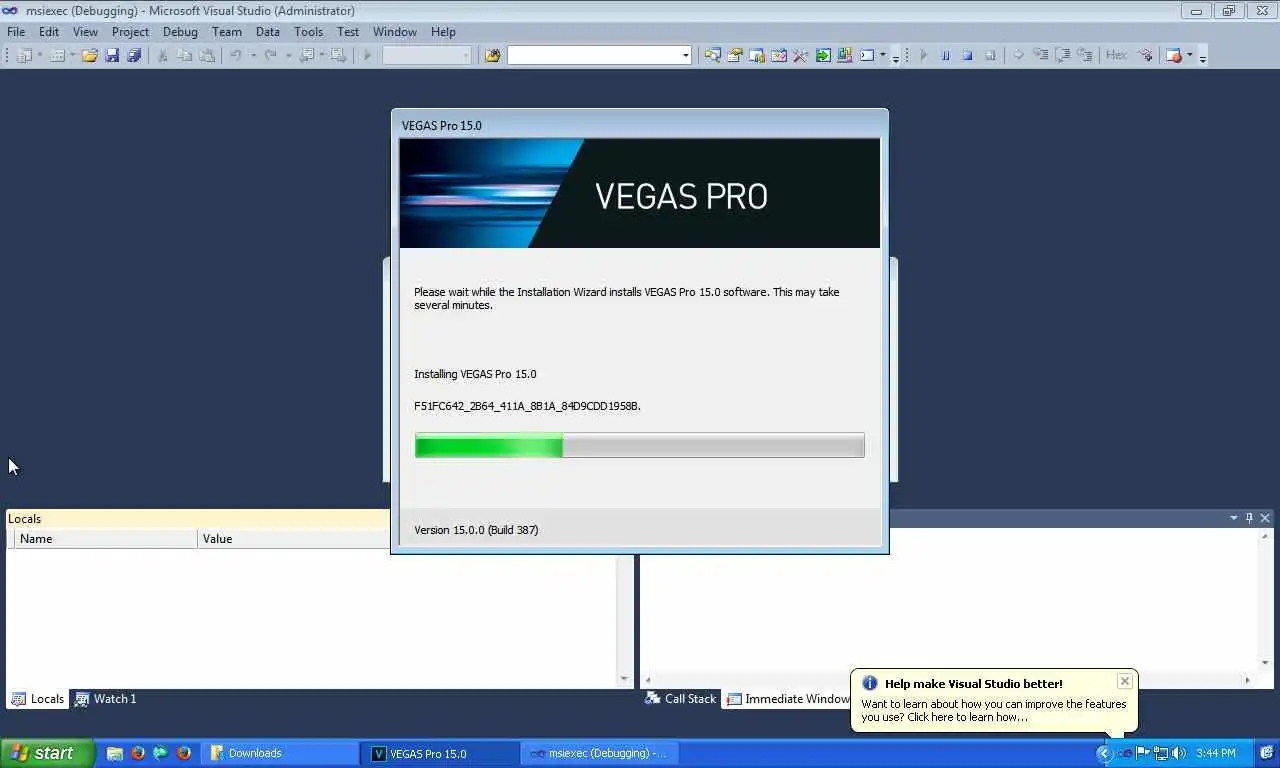This screenshot has width=1280, height=768.
Task: Open the right panel window position dropdown
Action: coord(1234,518)
